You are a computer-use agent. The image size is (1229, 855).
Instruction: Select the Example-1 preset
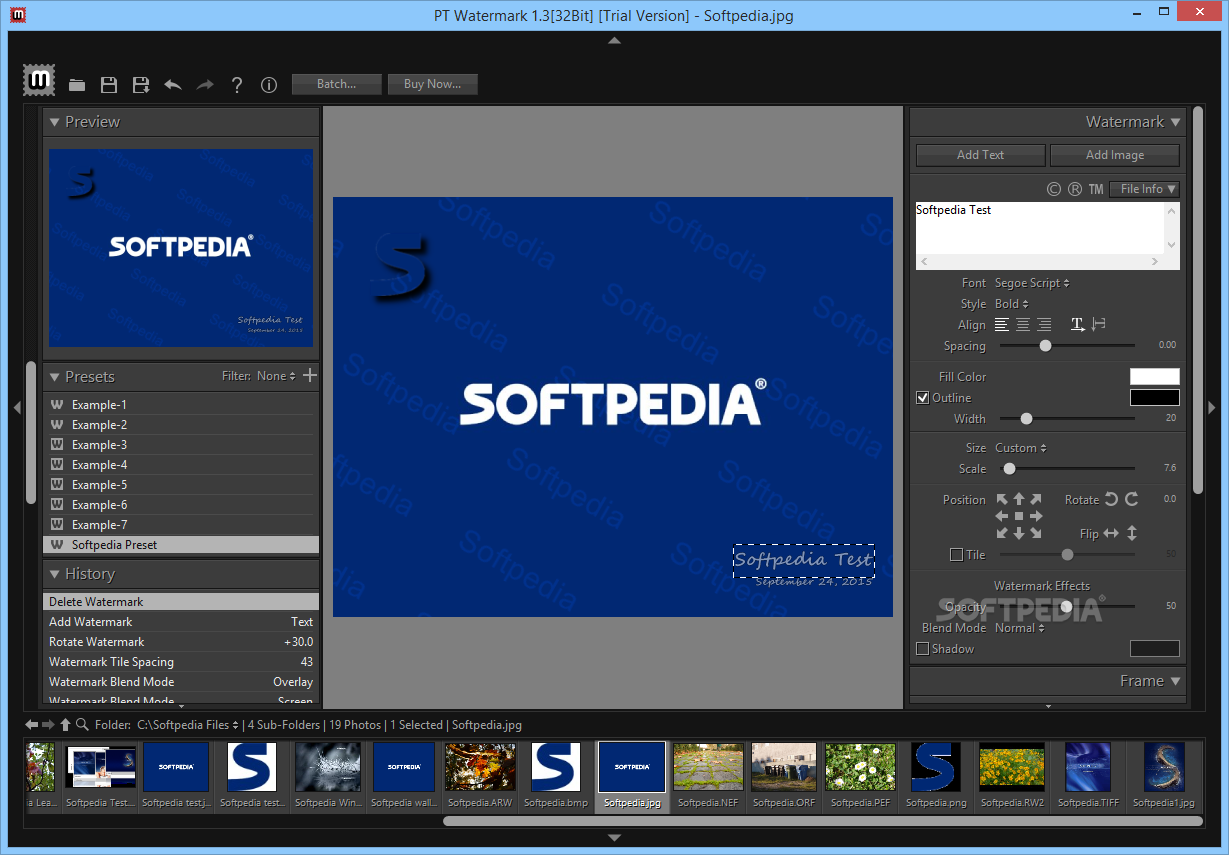(181, 405)
